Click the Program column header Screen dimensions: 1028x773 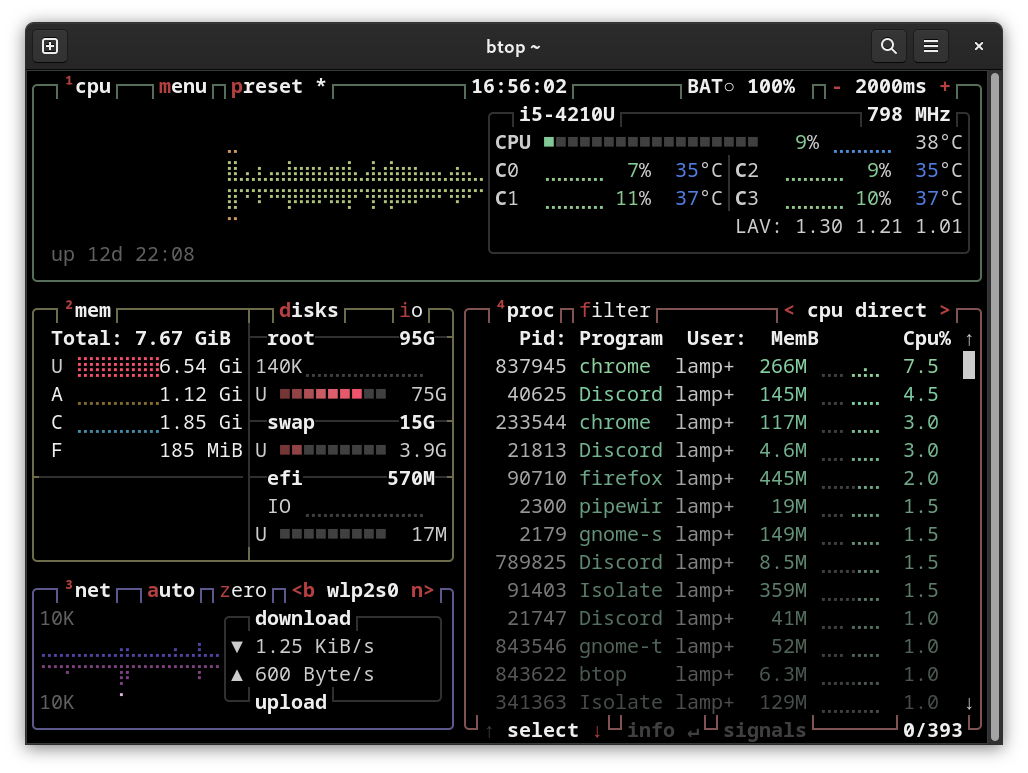(621, 338)
